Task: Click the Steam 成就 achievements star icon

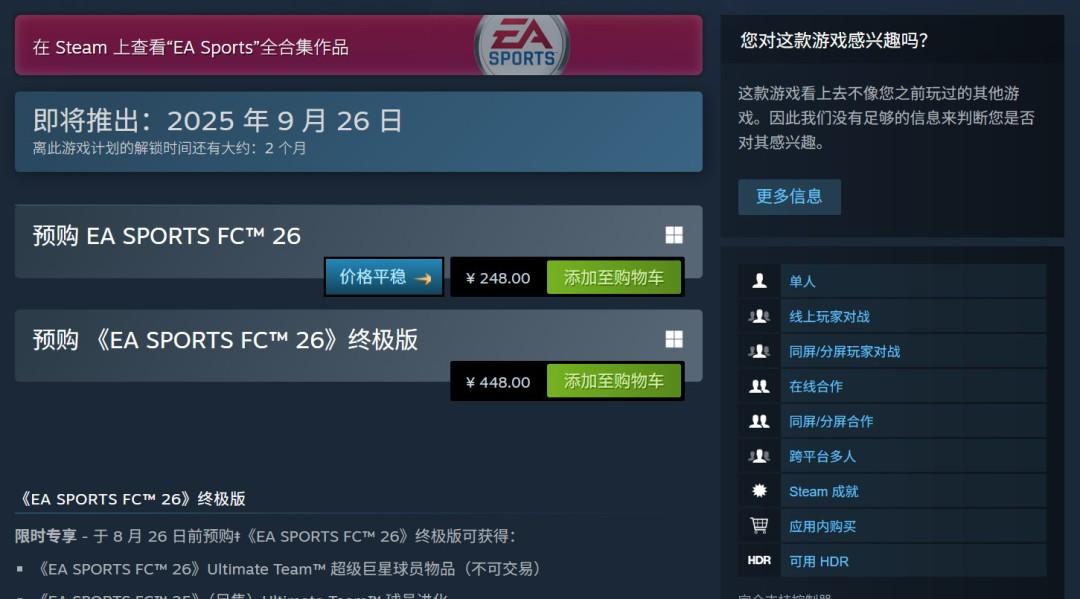Action: coord(759,491)
